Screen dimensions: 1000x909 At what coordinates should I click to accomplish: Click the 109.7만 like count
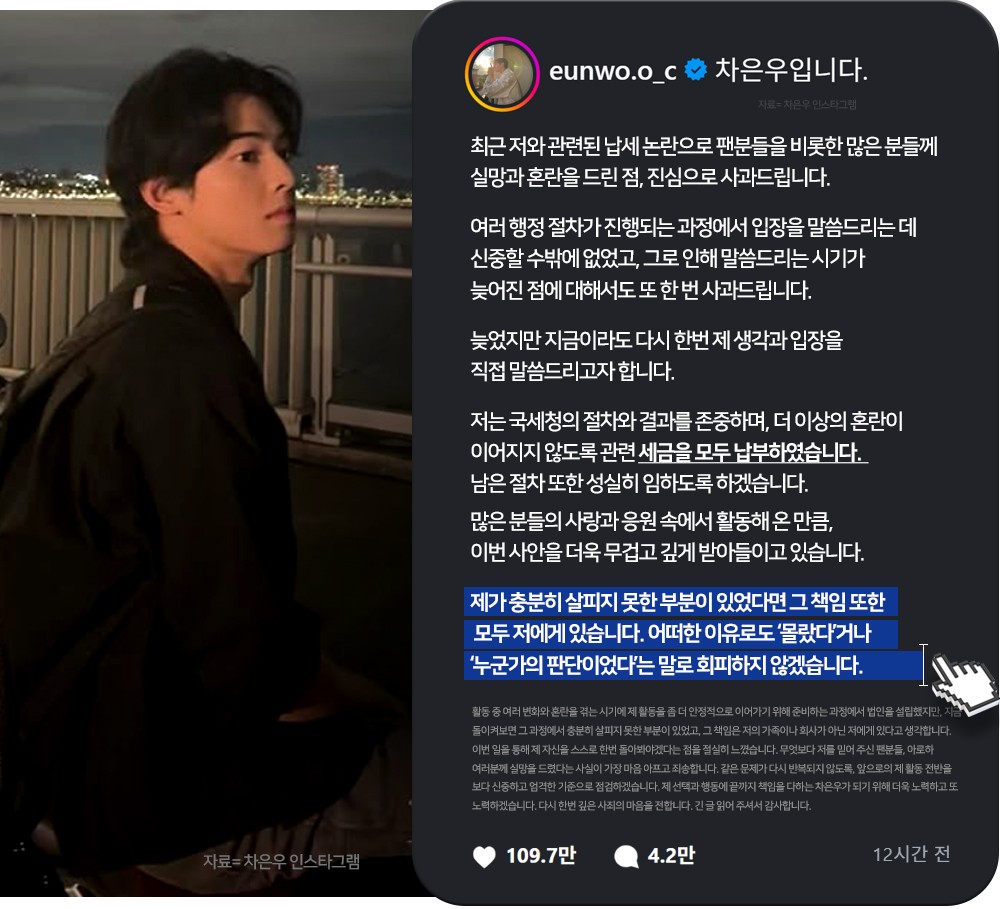[x=541, y=855]
